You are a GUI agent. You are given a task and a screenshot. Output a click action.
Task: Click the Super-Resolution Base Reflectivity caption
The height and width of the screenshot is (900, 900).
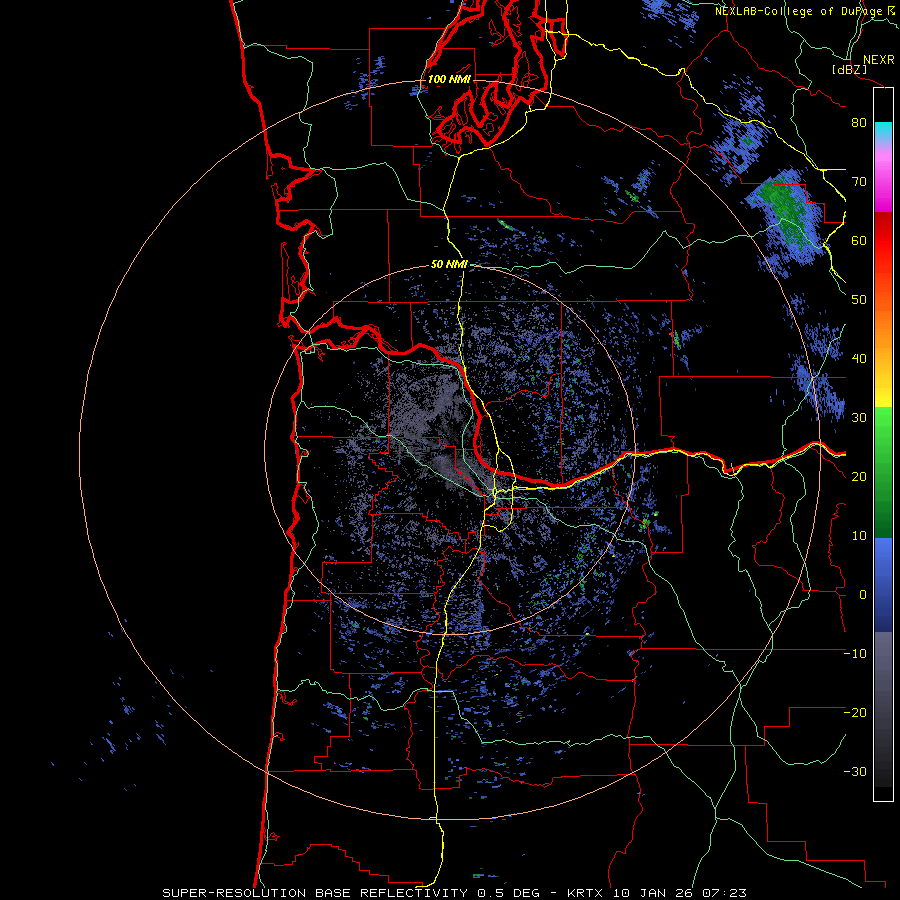pos(455,893)
